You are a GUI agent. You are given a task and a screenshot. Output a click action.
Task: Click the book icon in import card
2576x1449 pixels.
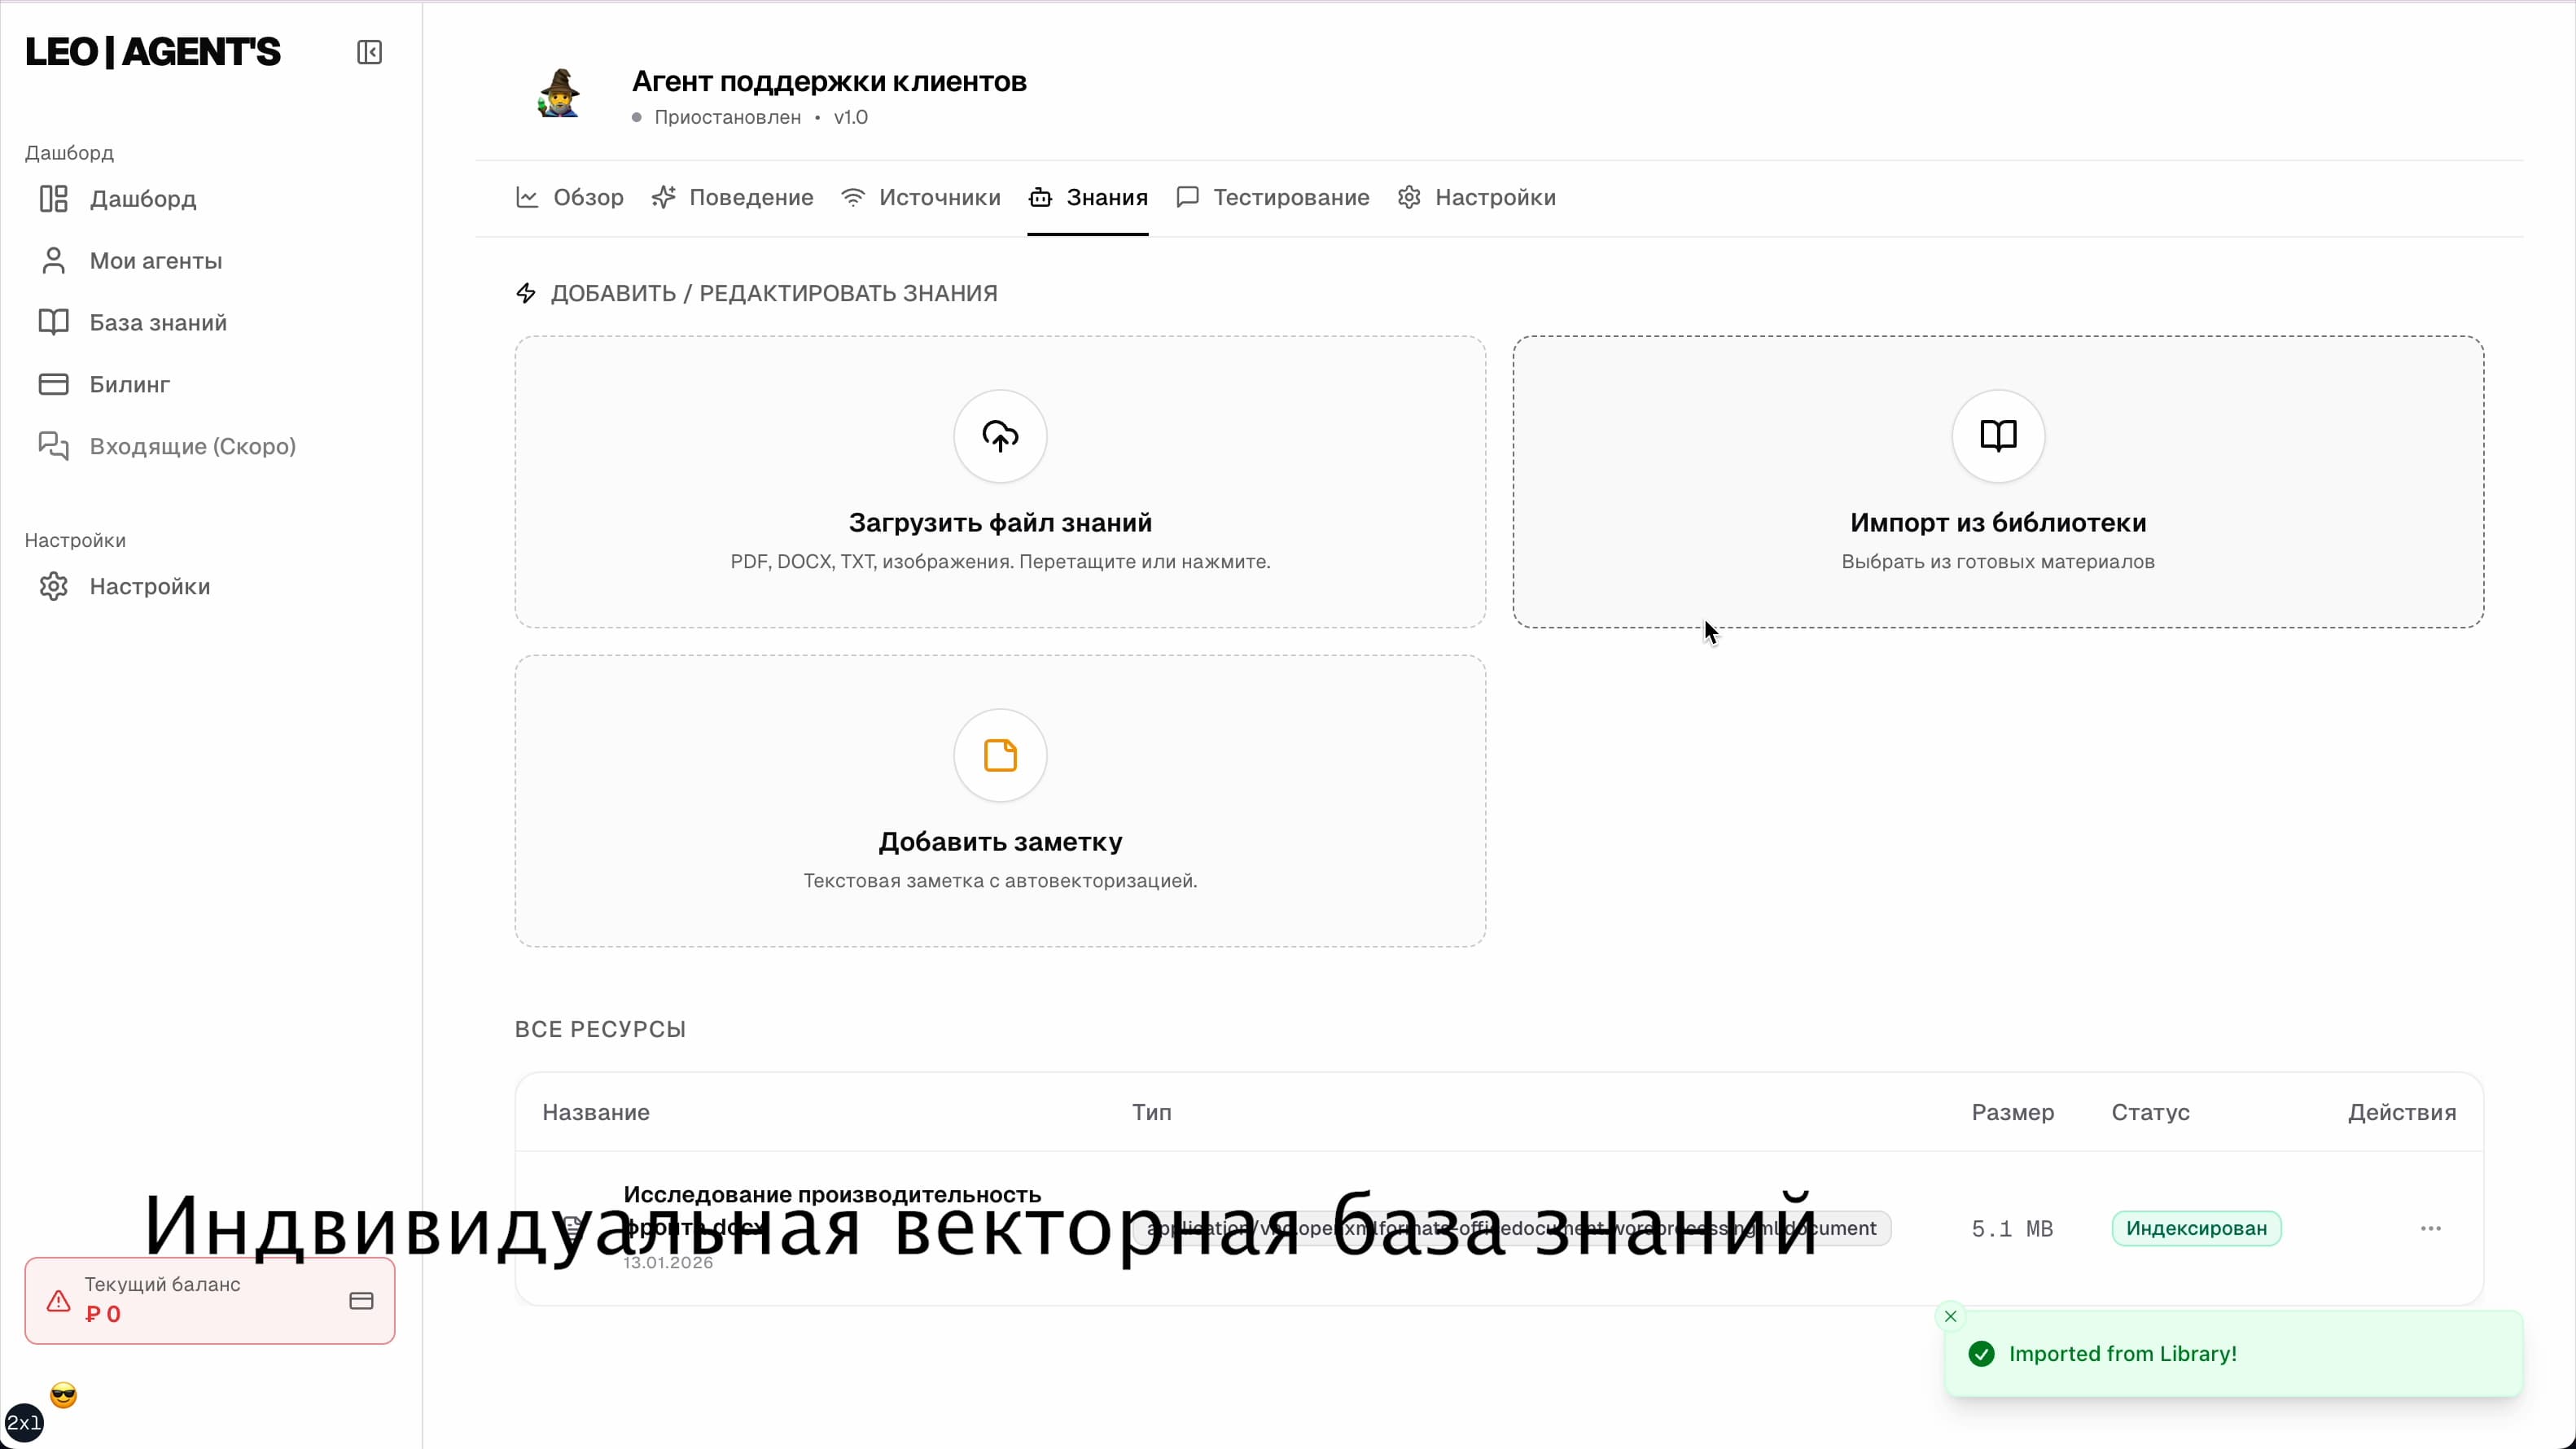point(1996,436)
